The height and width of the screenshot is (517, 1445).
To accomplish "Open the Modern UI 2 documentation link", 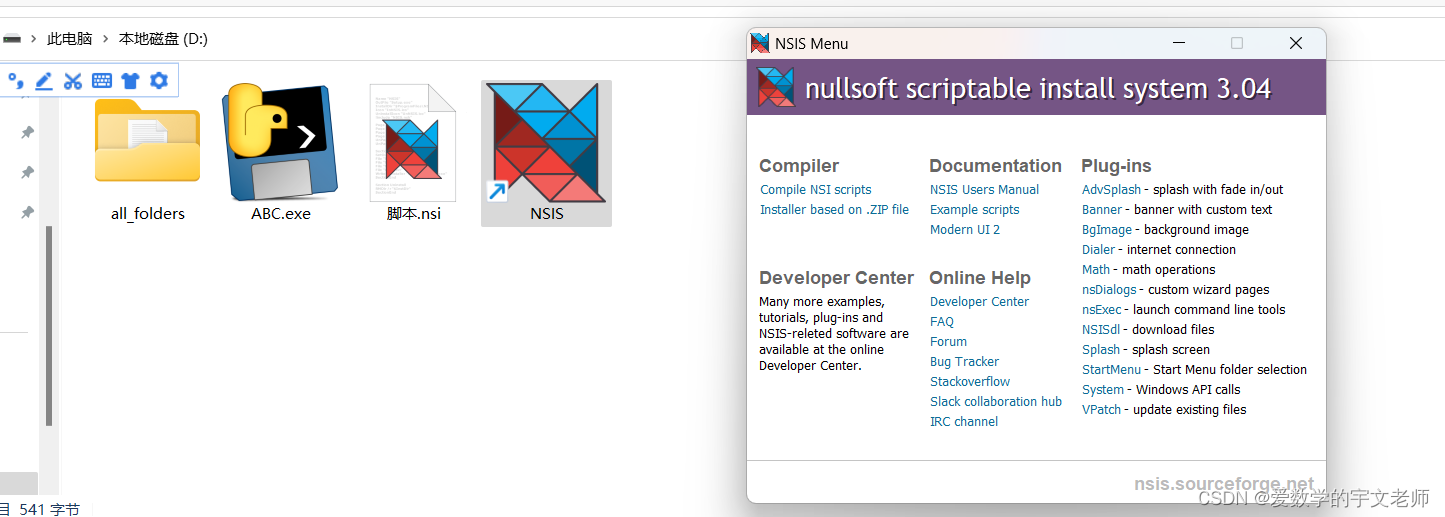I will tap(964, 230).
